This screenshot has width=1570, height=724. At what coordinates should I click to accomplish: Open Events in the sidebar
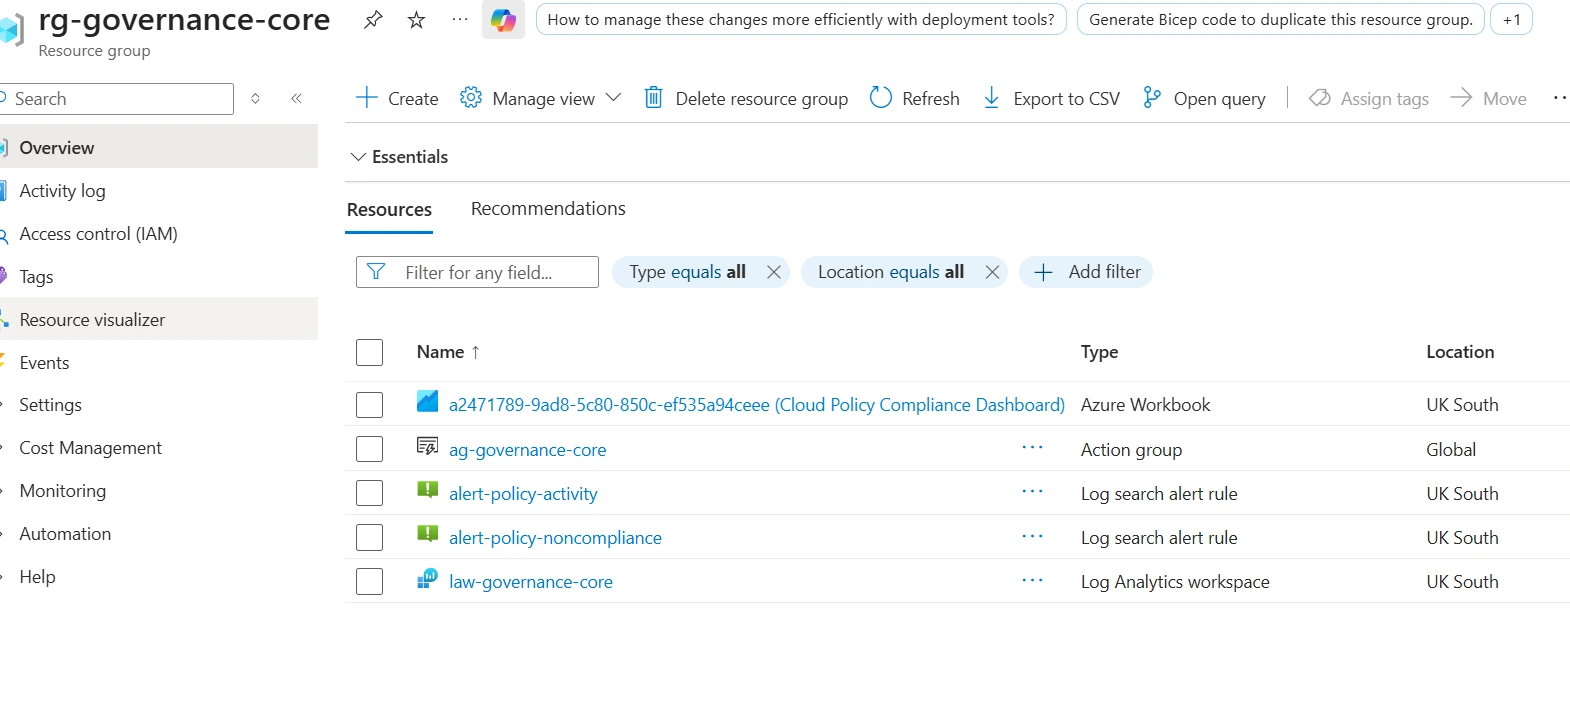pos(159,363)
